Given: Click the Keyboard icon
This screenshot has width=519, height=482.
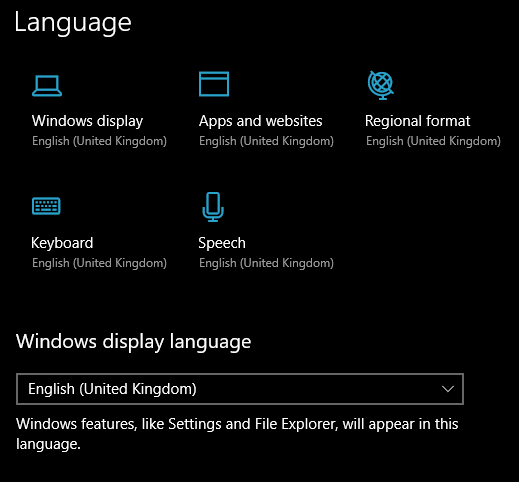Looking at the screenshot, I should pyautogui.click(x=46, y=206).
